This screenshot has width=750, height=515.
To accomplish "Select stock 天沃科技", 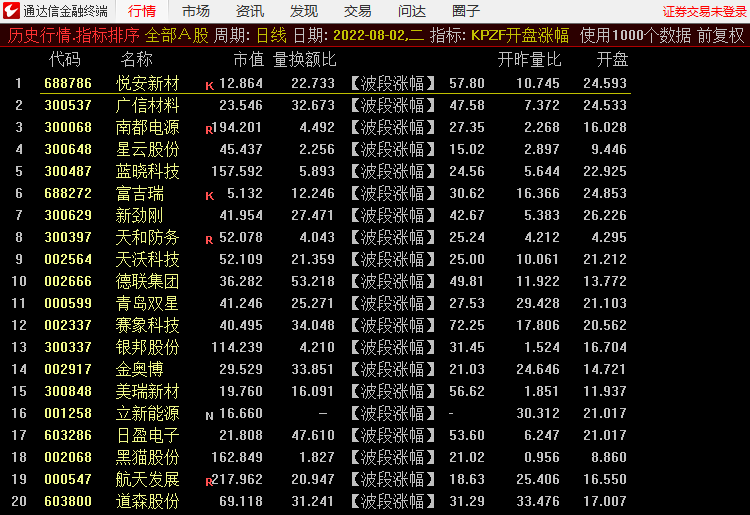I will coord(147,259).
